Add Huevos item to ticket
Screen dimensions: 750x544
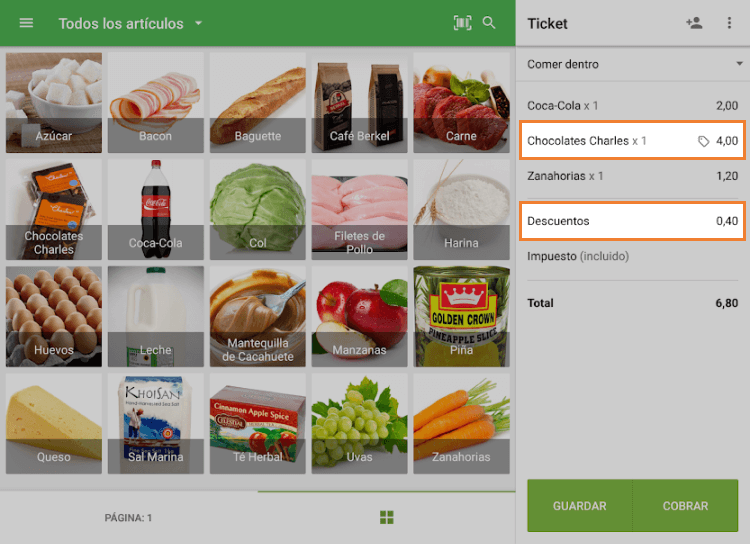click(x=54, y=317)
